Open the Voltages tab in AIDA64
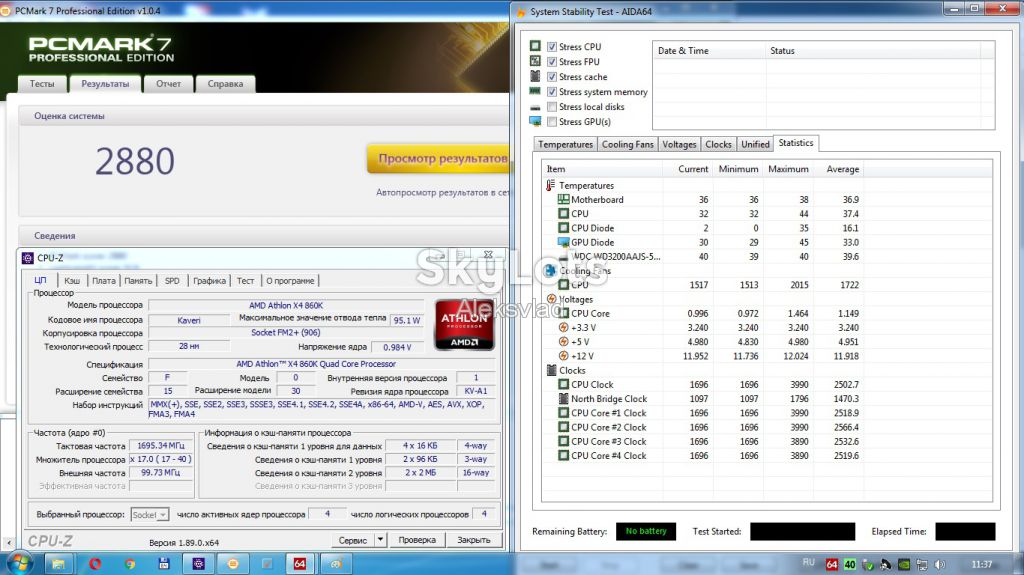This screenshot has height=575, width=1024. click(x=679, y=144)
